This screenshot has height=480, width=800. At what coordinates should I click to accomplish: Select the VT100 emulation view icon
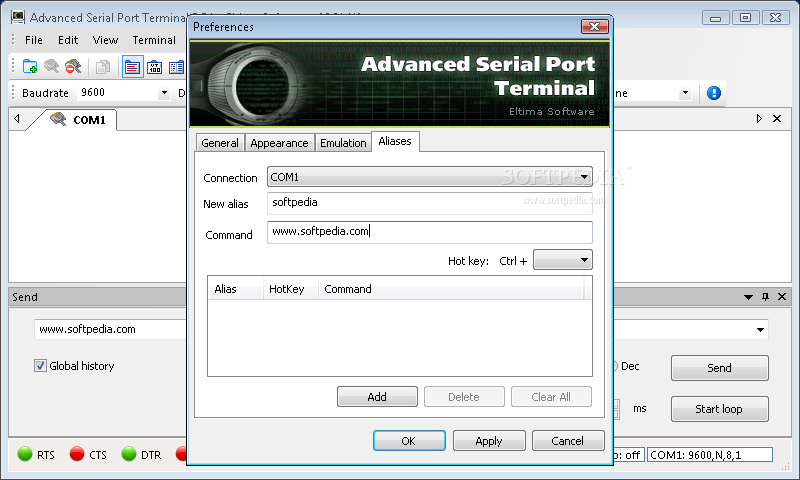tap(155, 67)
